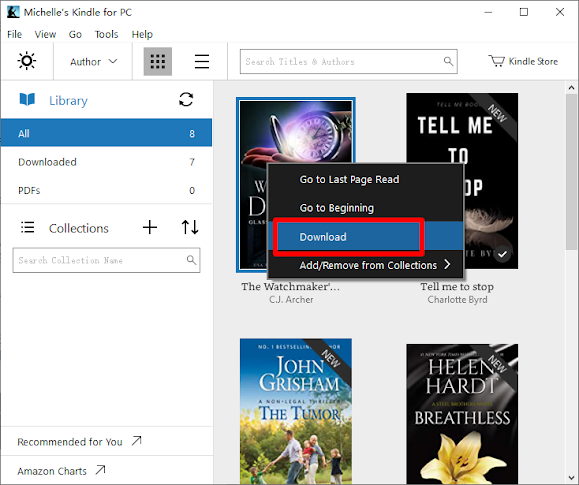
Task: Open Amazon Charts link
Action: pyautogui.click(x=61, y=471)
